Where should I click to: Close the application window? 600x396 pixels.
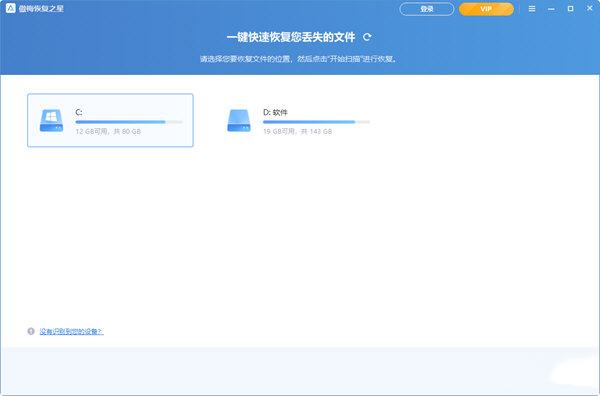pos(590,8)
